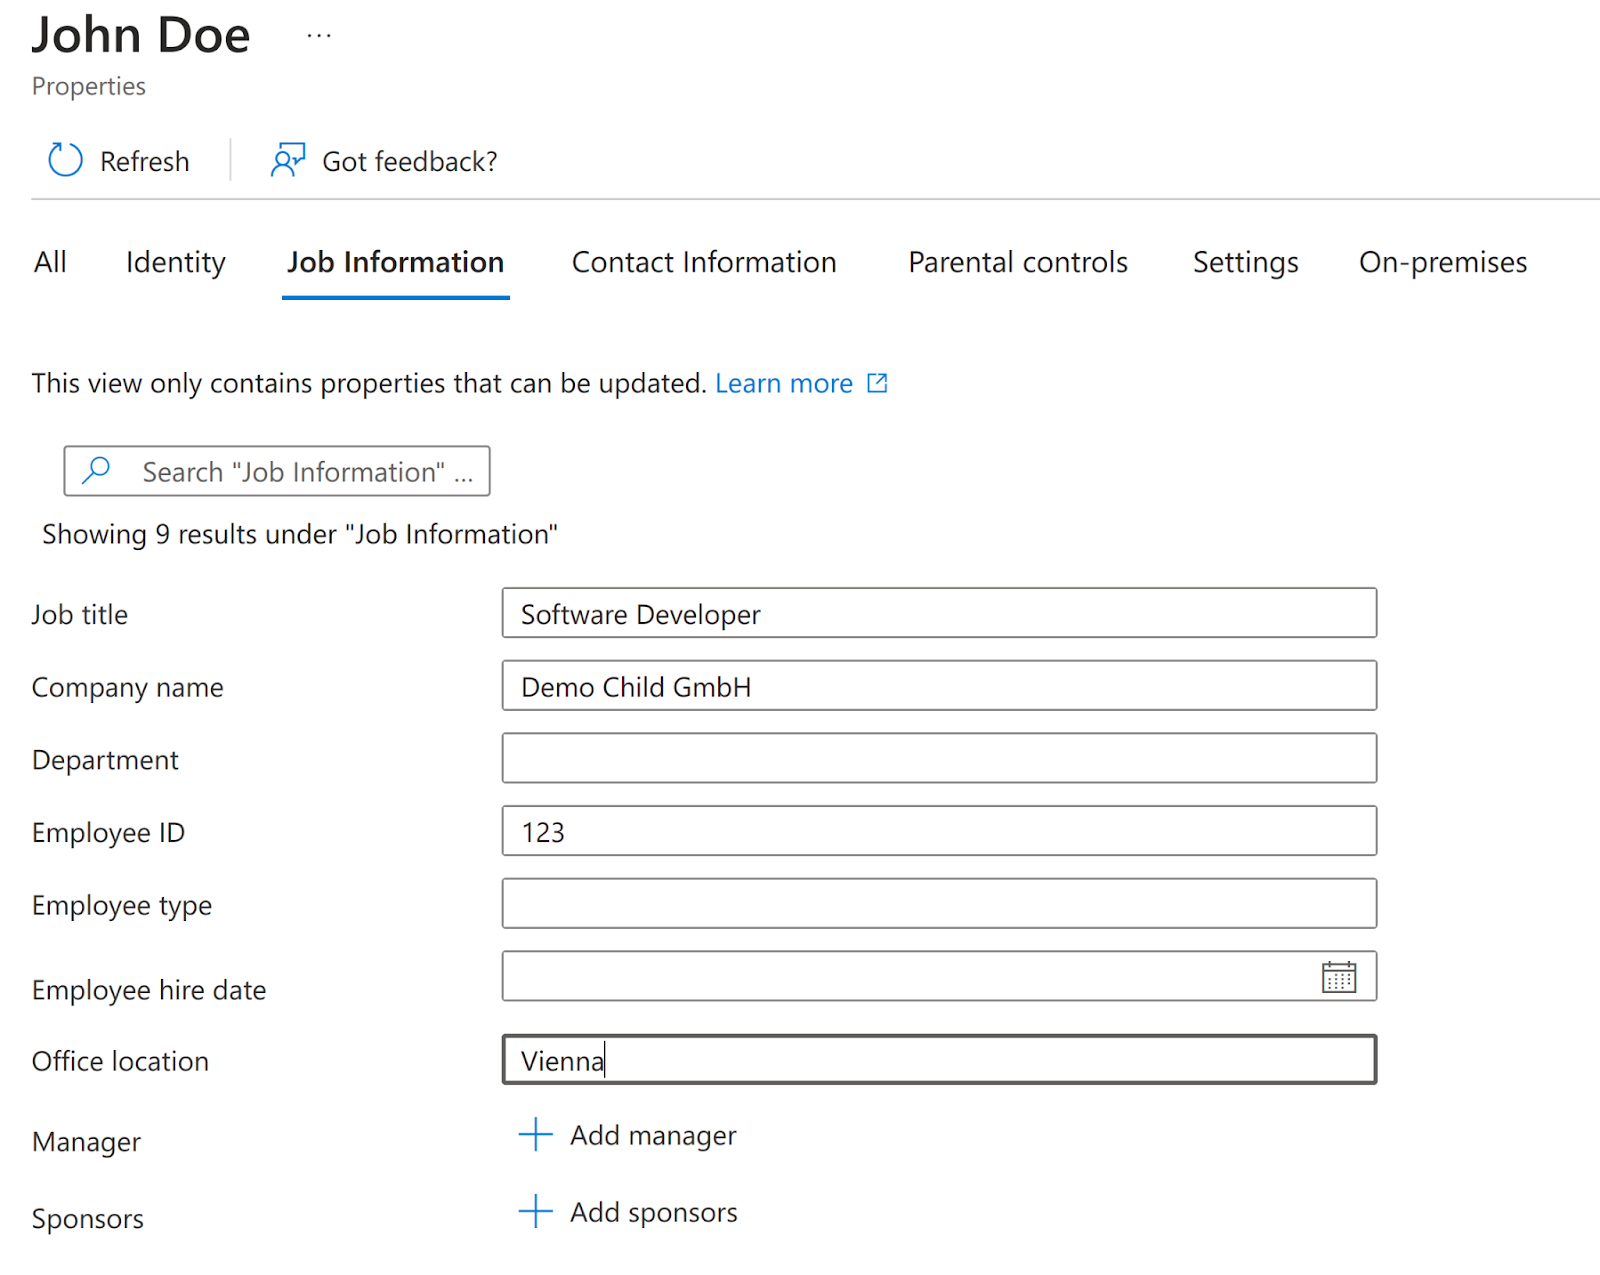Click the Employee hire date input field
This screenshot has width=1600, height=1275.
point(939,976)
